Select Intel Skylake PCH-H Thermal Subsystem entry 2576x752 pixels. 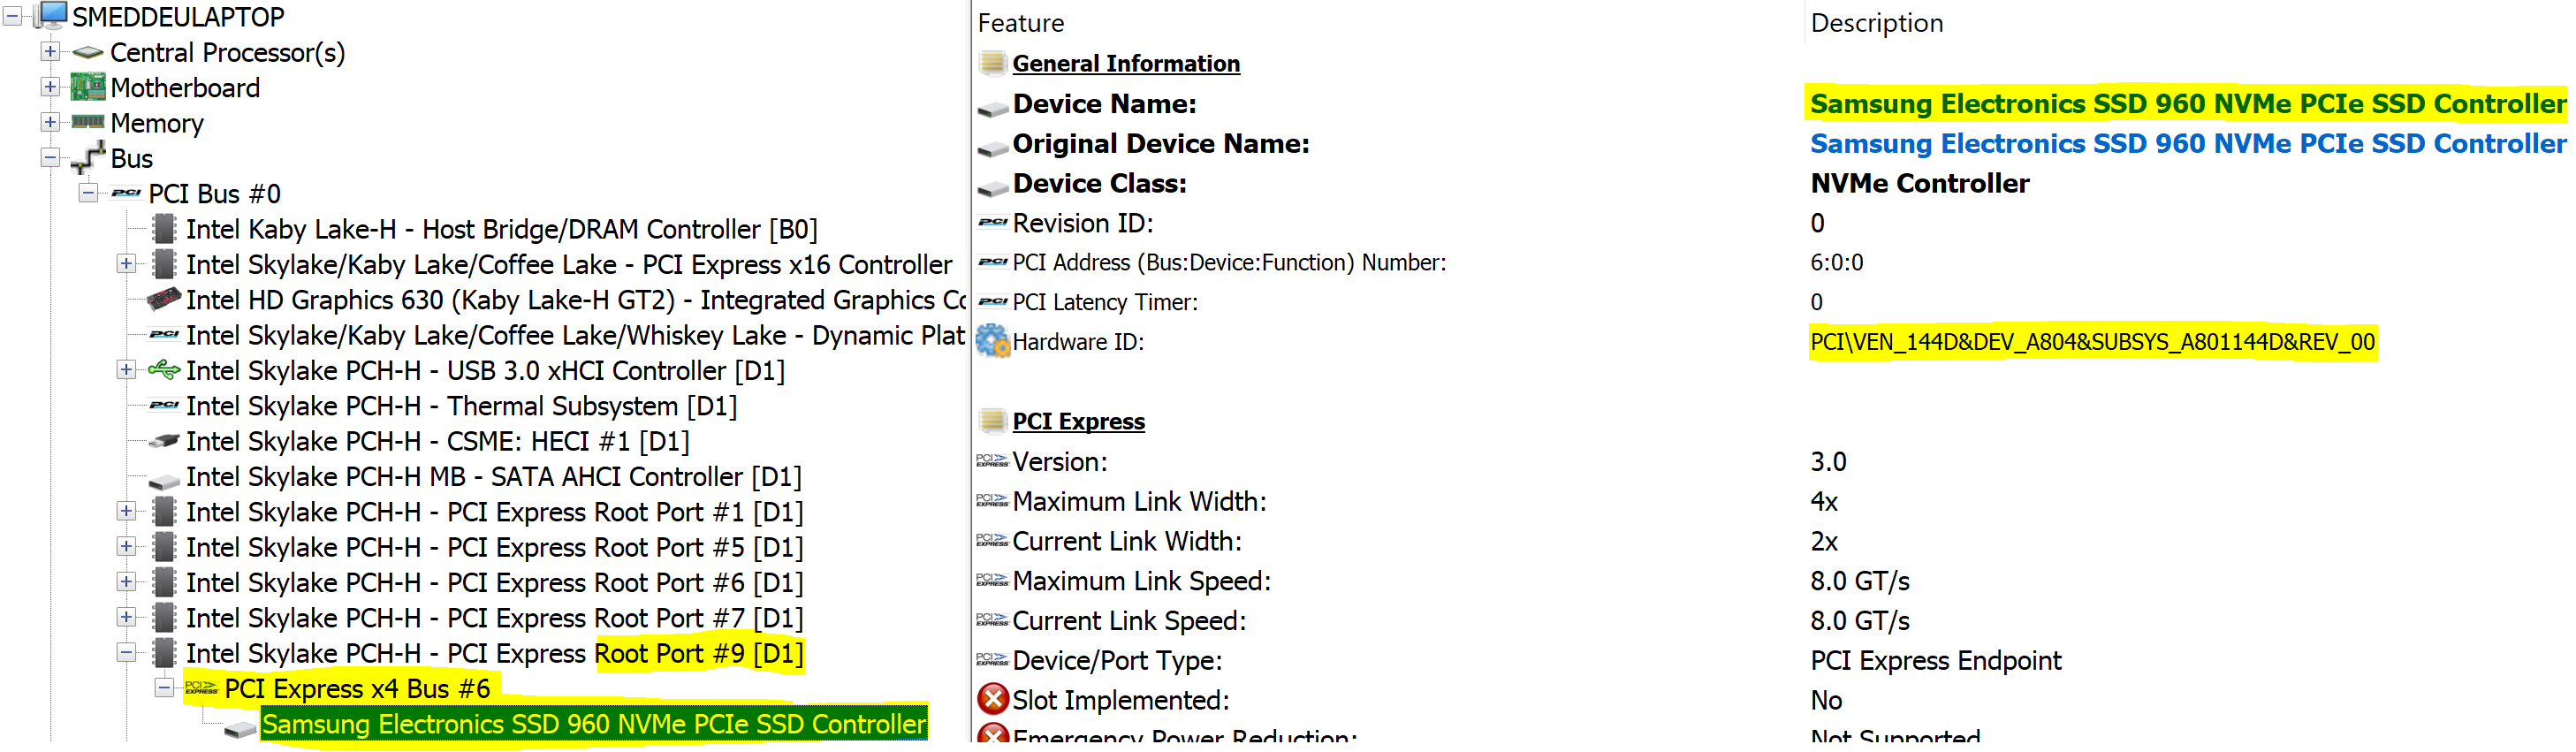click(x=461, y=406)
